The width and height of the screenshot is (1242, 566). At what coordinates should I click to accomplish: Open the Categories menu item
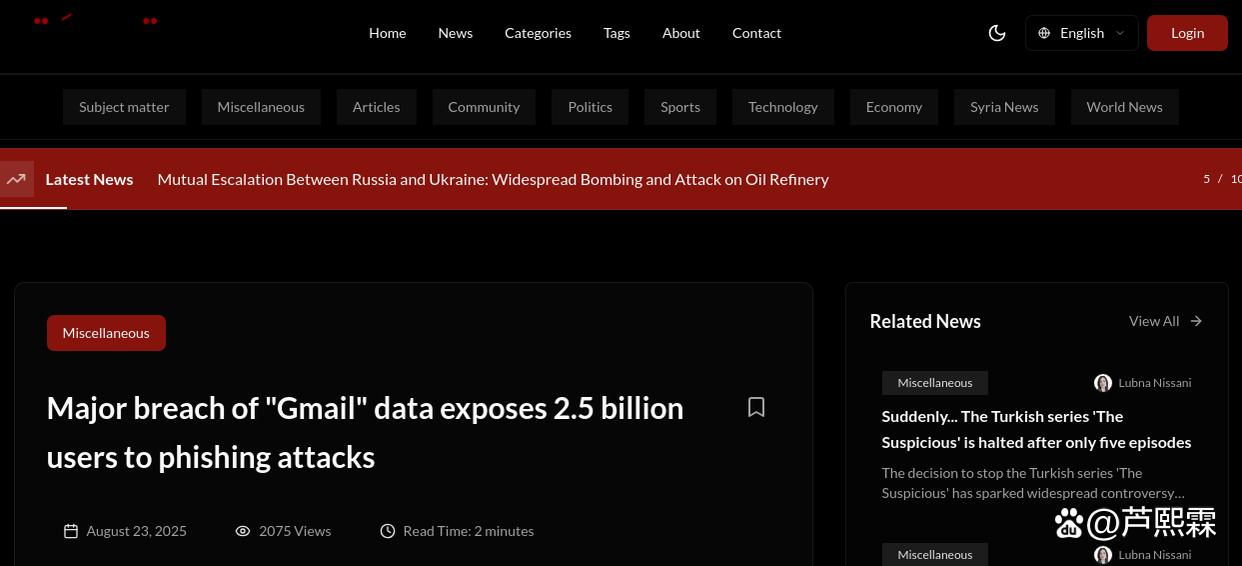538,33
